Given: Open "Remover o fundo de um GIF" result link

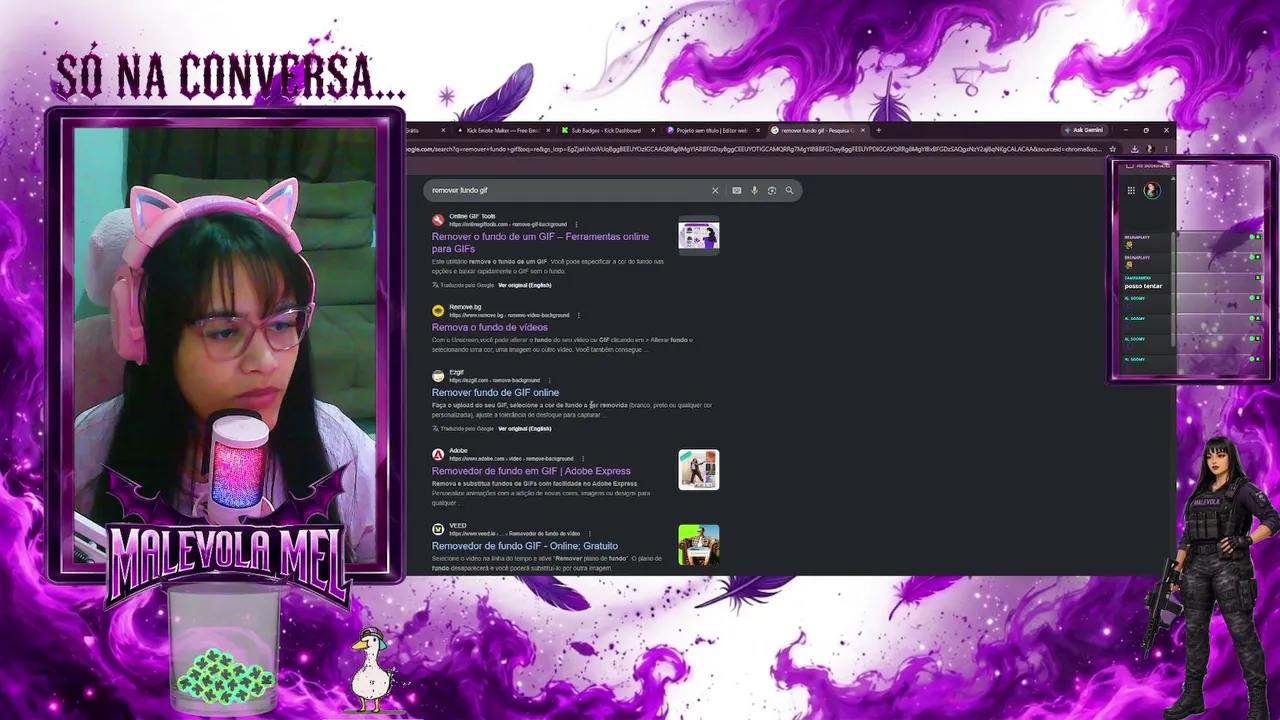Looking at the screenshot, I should 540,242.
